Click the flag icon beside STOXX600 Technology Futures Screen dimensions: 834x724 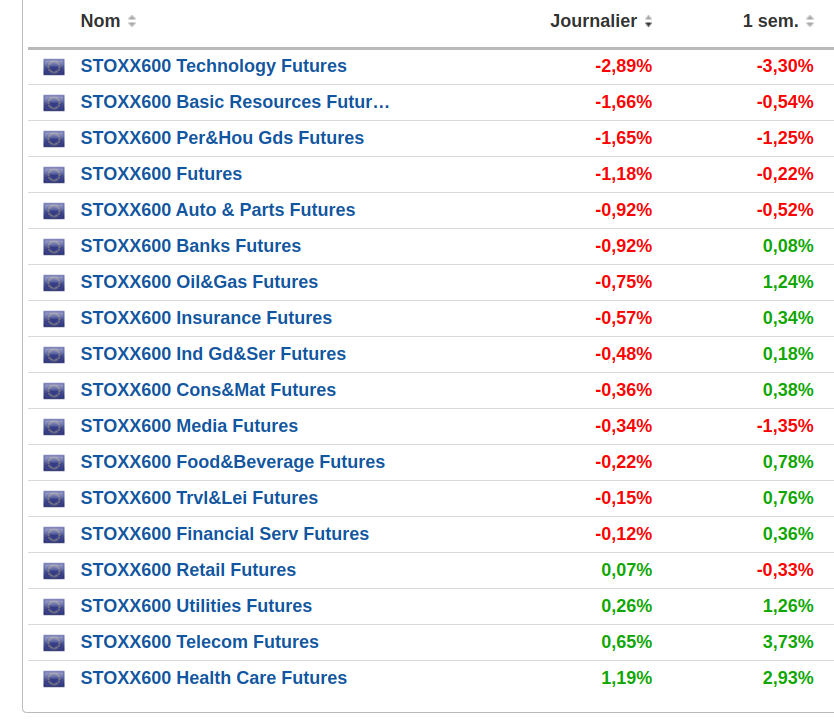click(x=54, y=67)
